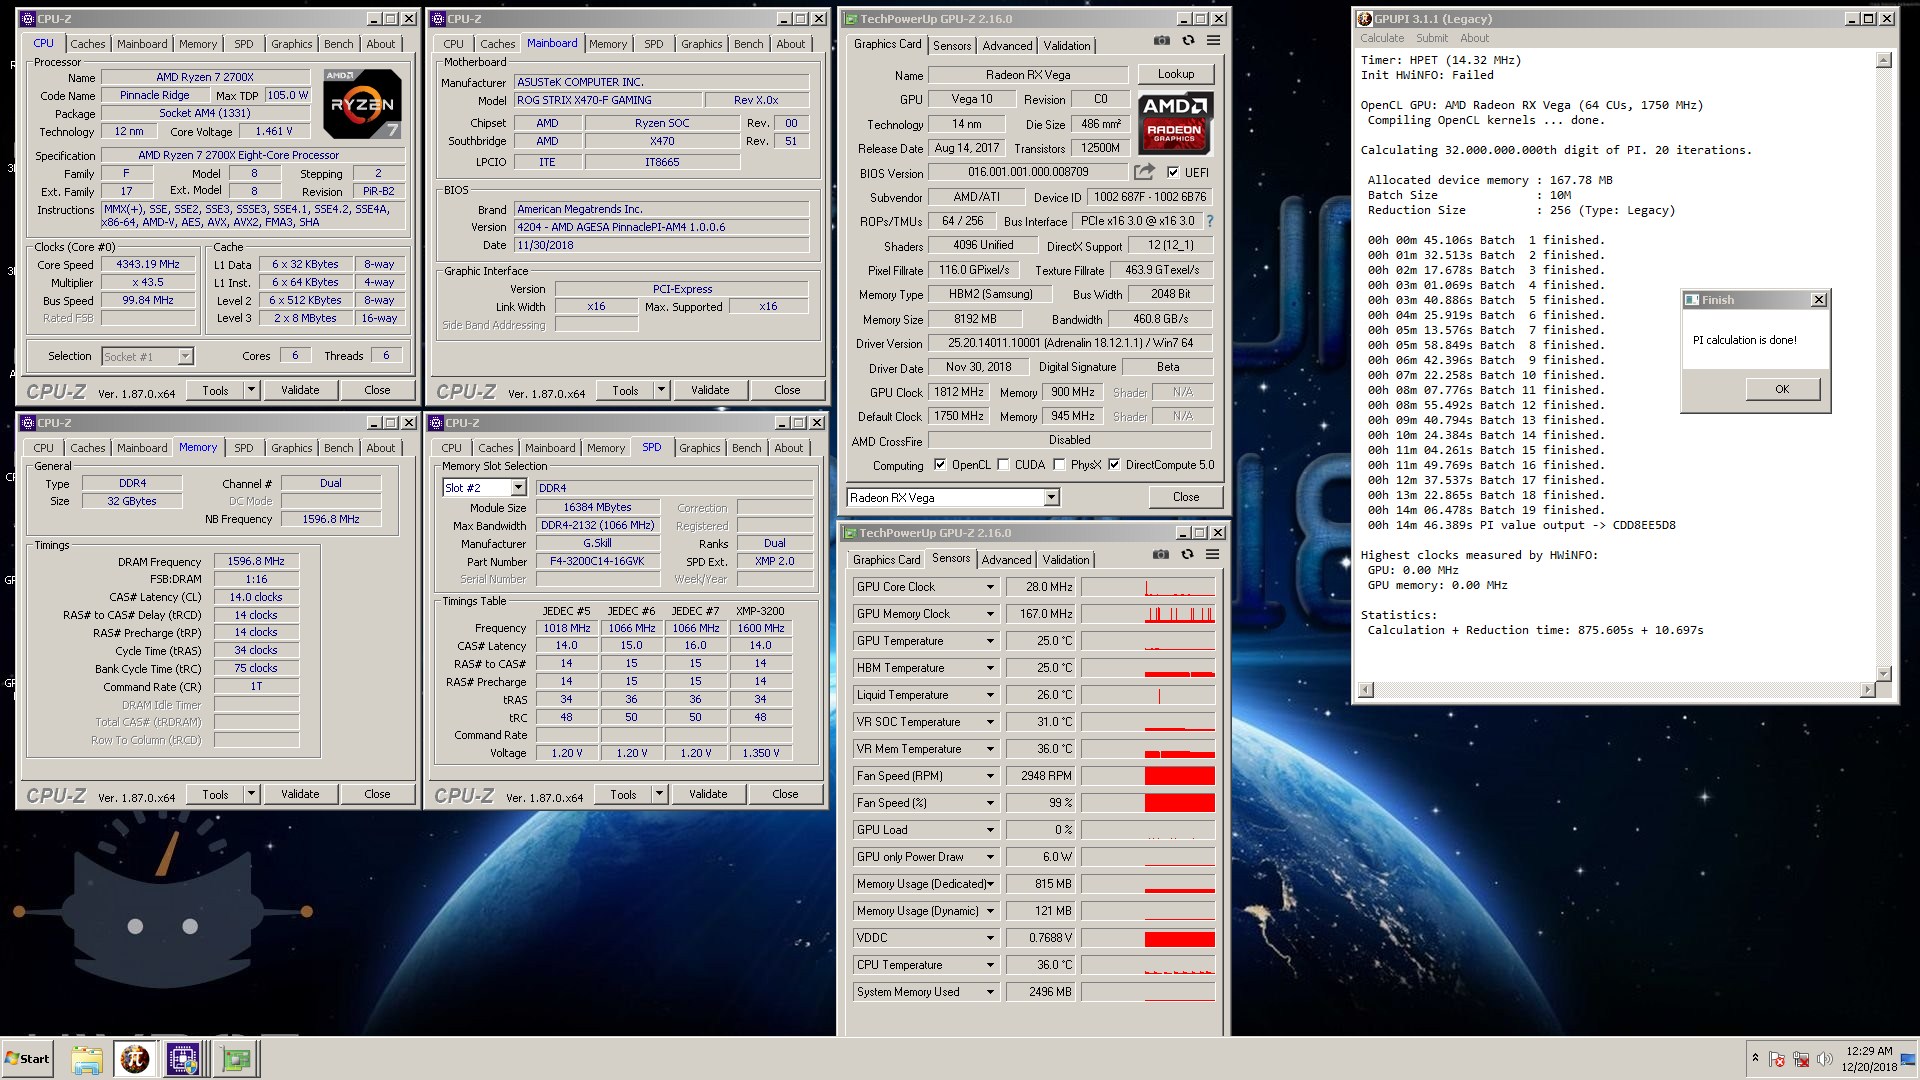The height and width of the screenshot is (1080, 1920).
Task: Open the Submit menu in GPUPI
Action: (x=1431, y=38)
